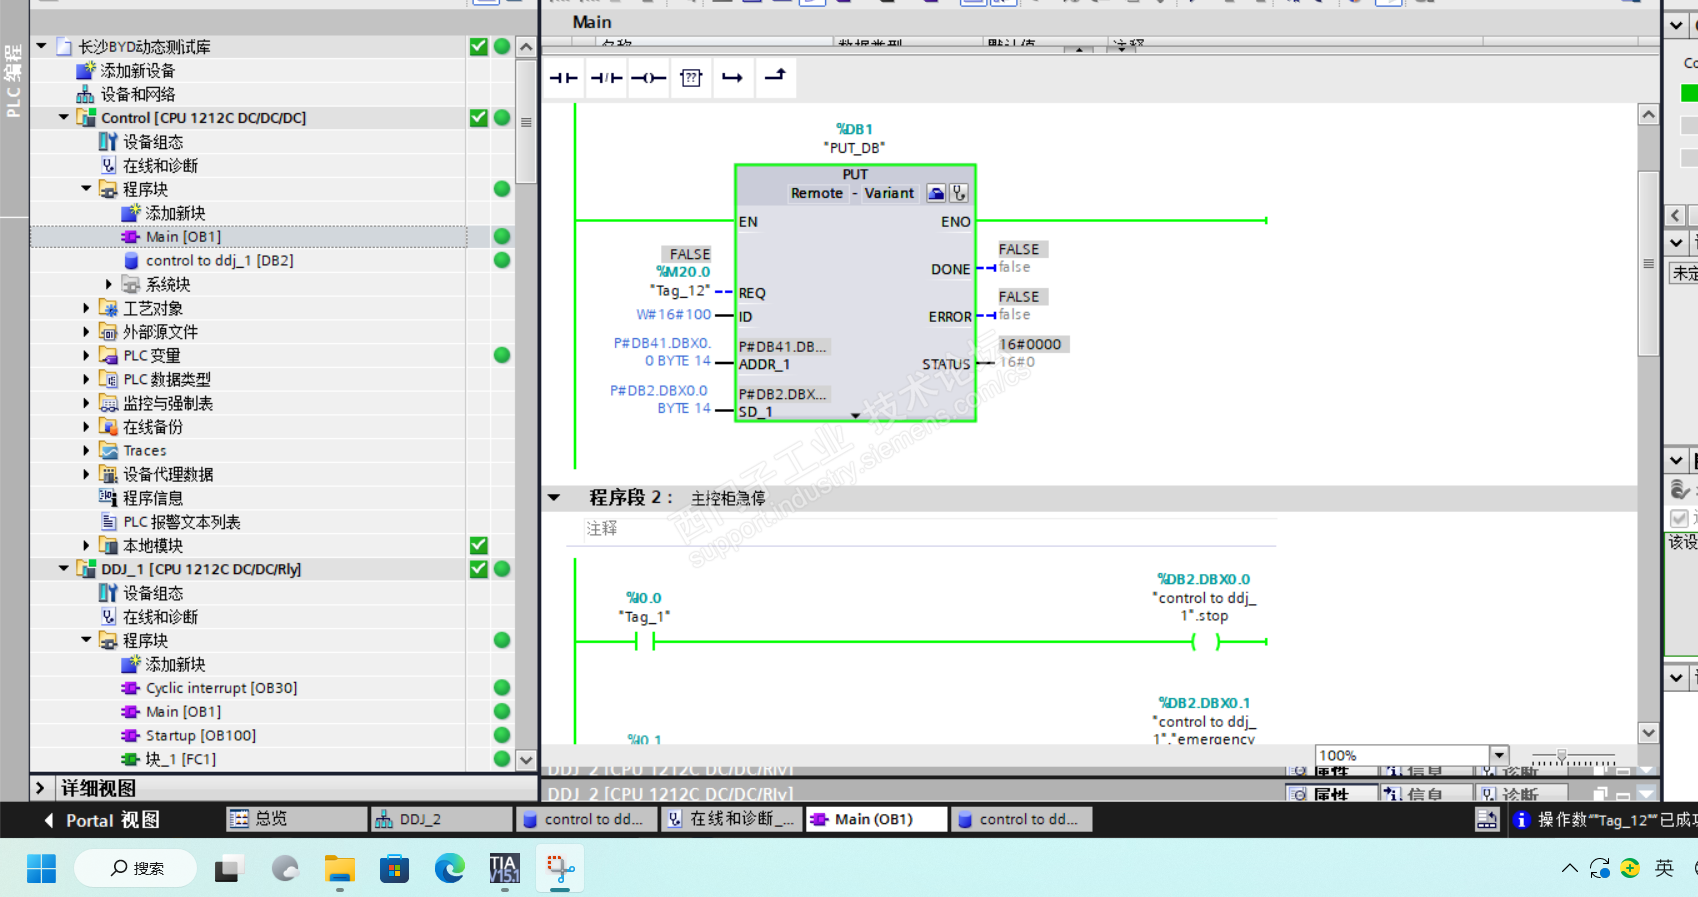
Task: Open the PUT block diagnostics icon
Action: click(958, 193)
